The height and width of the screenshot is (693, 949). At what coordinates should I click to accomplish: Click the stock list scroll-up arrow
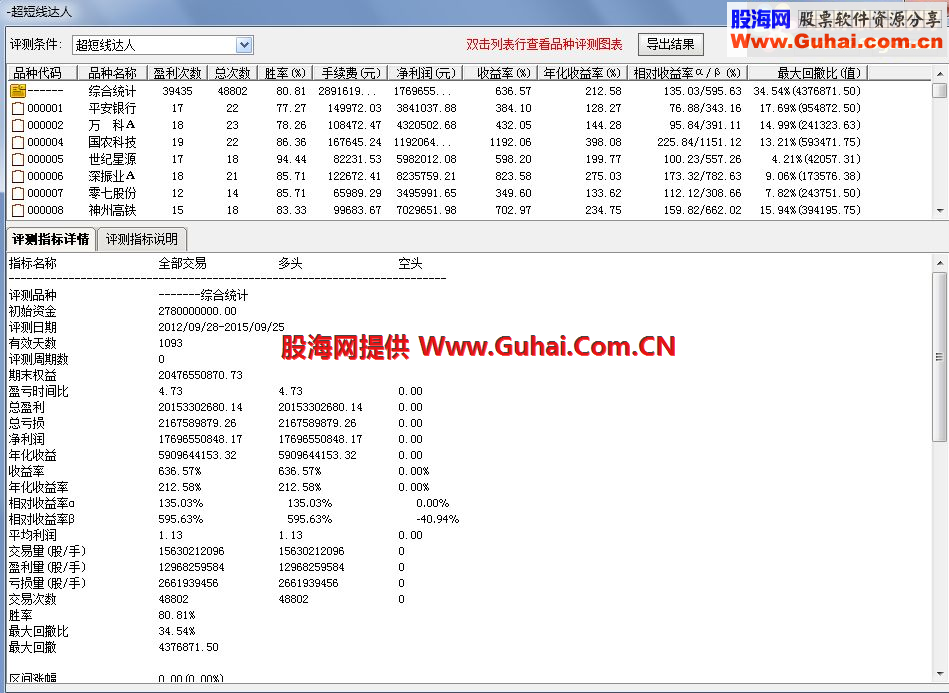tap(939, 73)
